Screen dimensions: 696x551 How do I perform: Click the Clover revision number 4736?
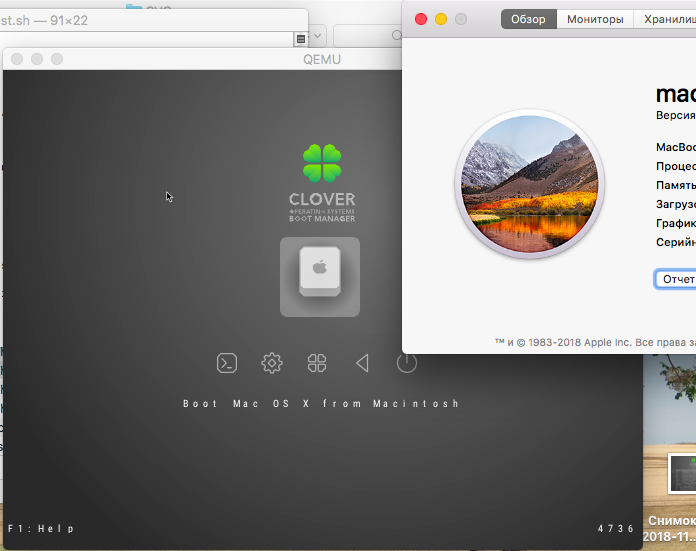[x=616, y=528]
